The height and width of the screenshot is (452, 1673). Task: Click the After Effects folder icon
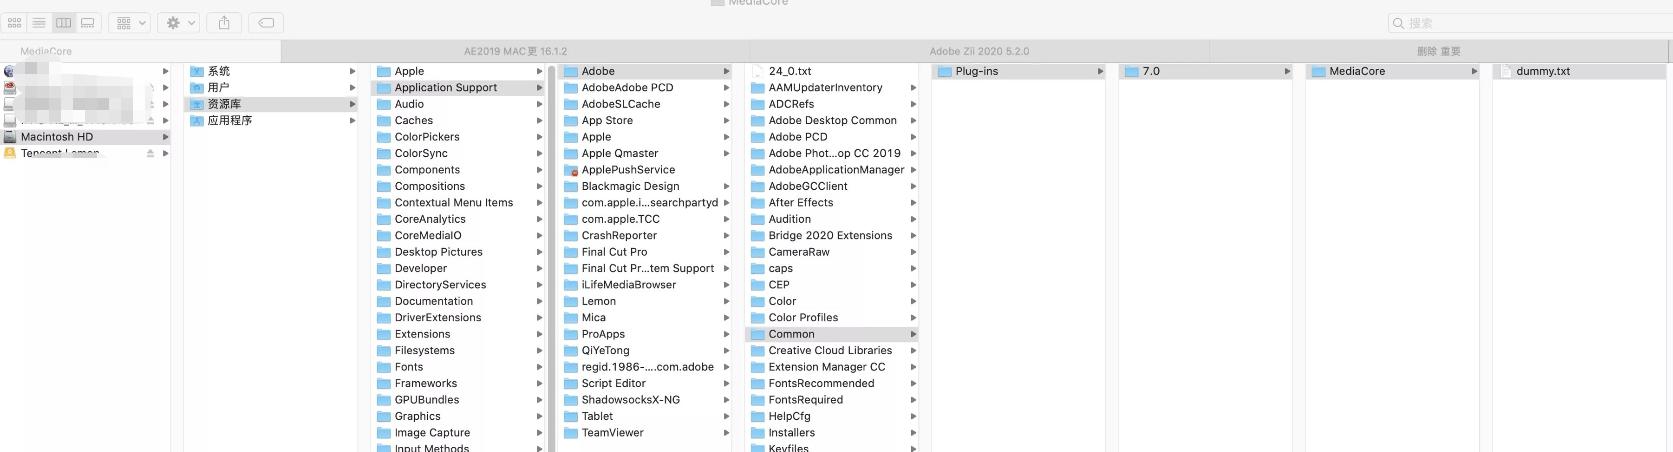click(x=758, y=203)
